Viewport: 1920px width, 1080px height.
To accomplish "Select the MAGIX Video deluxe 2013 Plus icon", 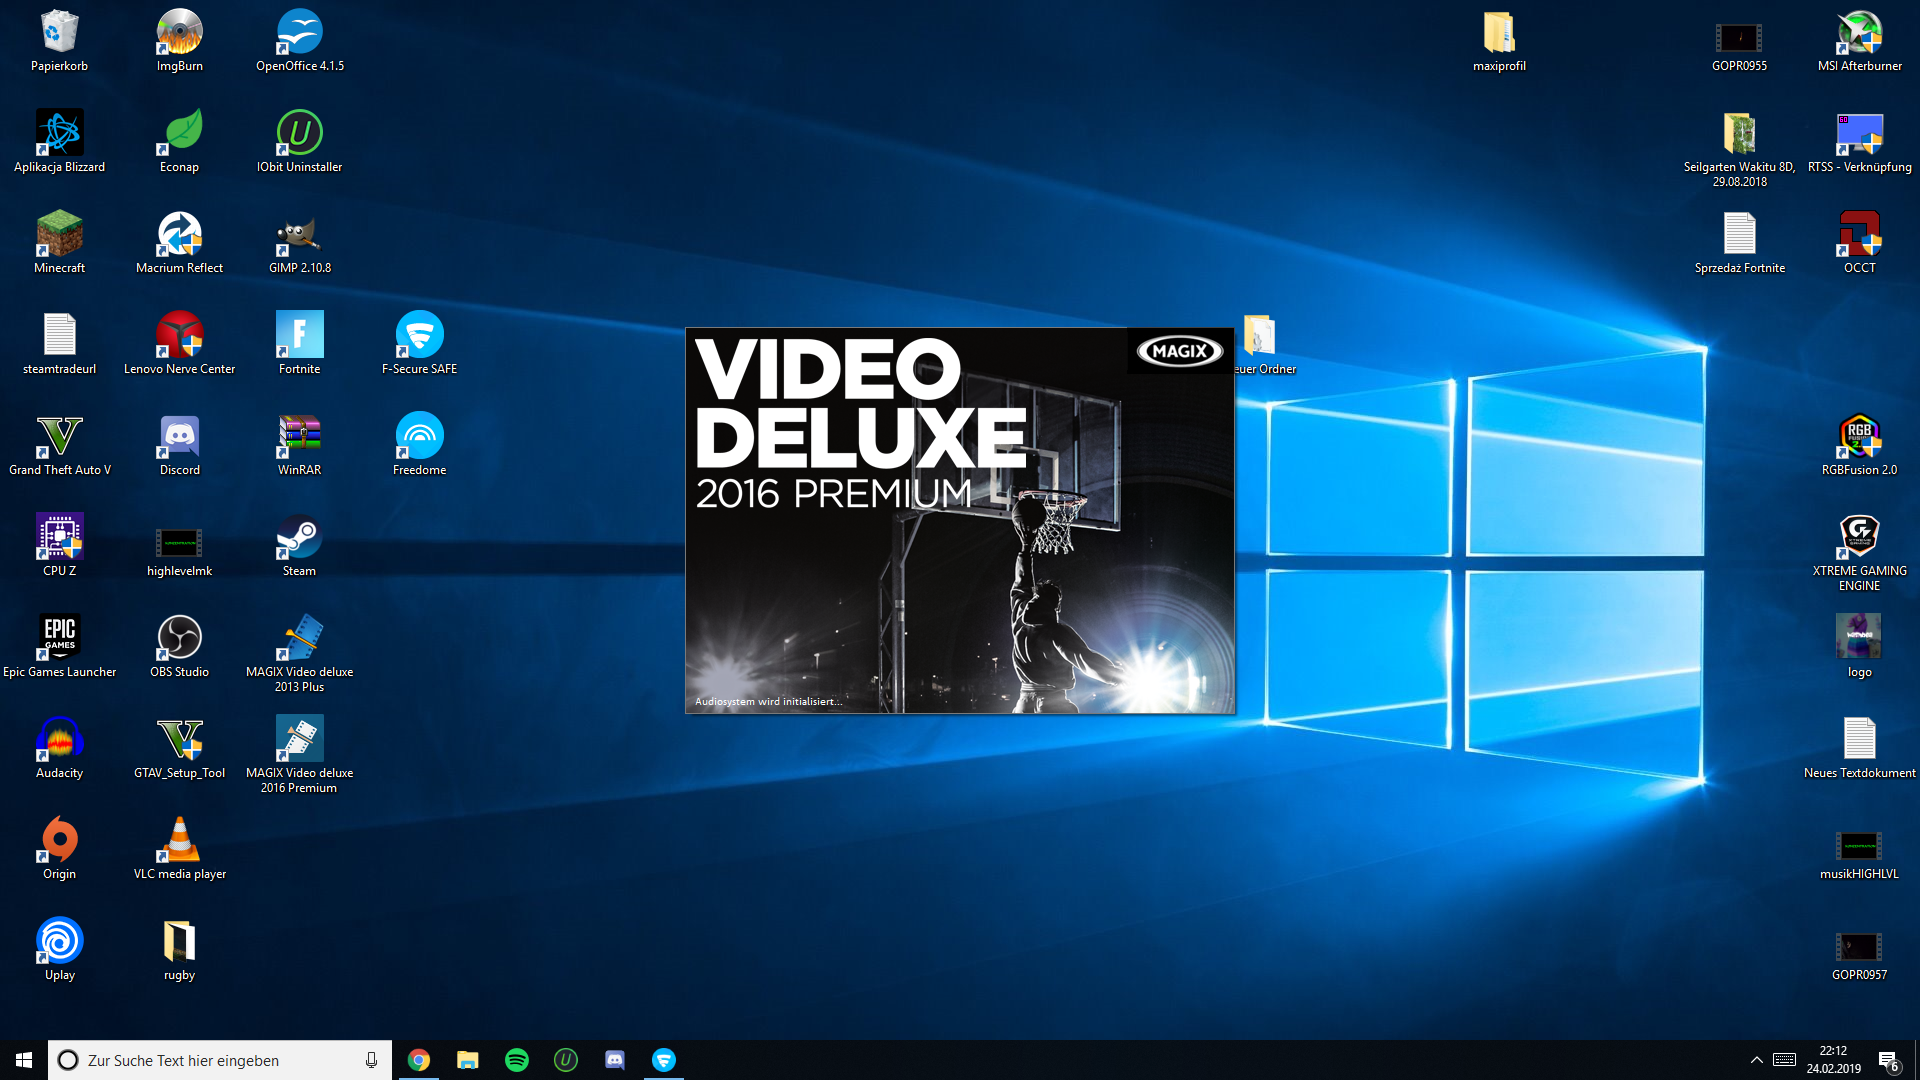I will 299,638.
